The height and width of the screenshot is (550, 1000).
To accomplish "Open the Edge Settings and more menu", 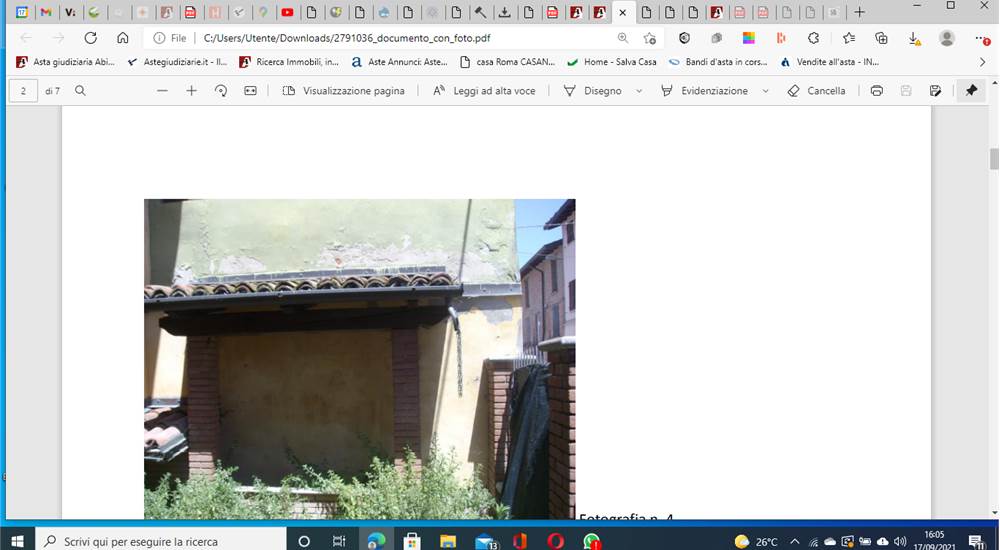I will tap(982, 38).
